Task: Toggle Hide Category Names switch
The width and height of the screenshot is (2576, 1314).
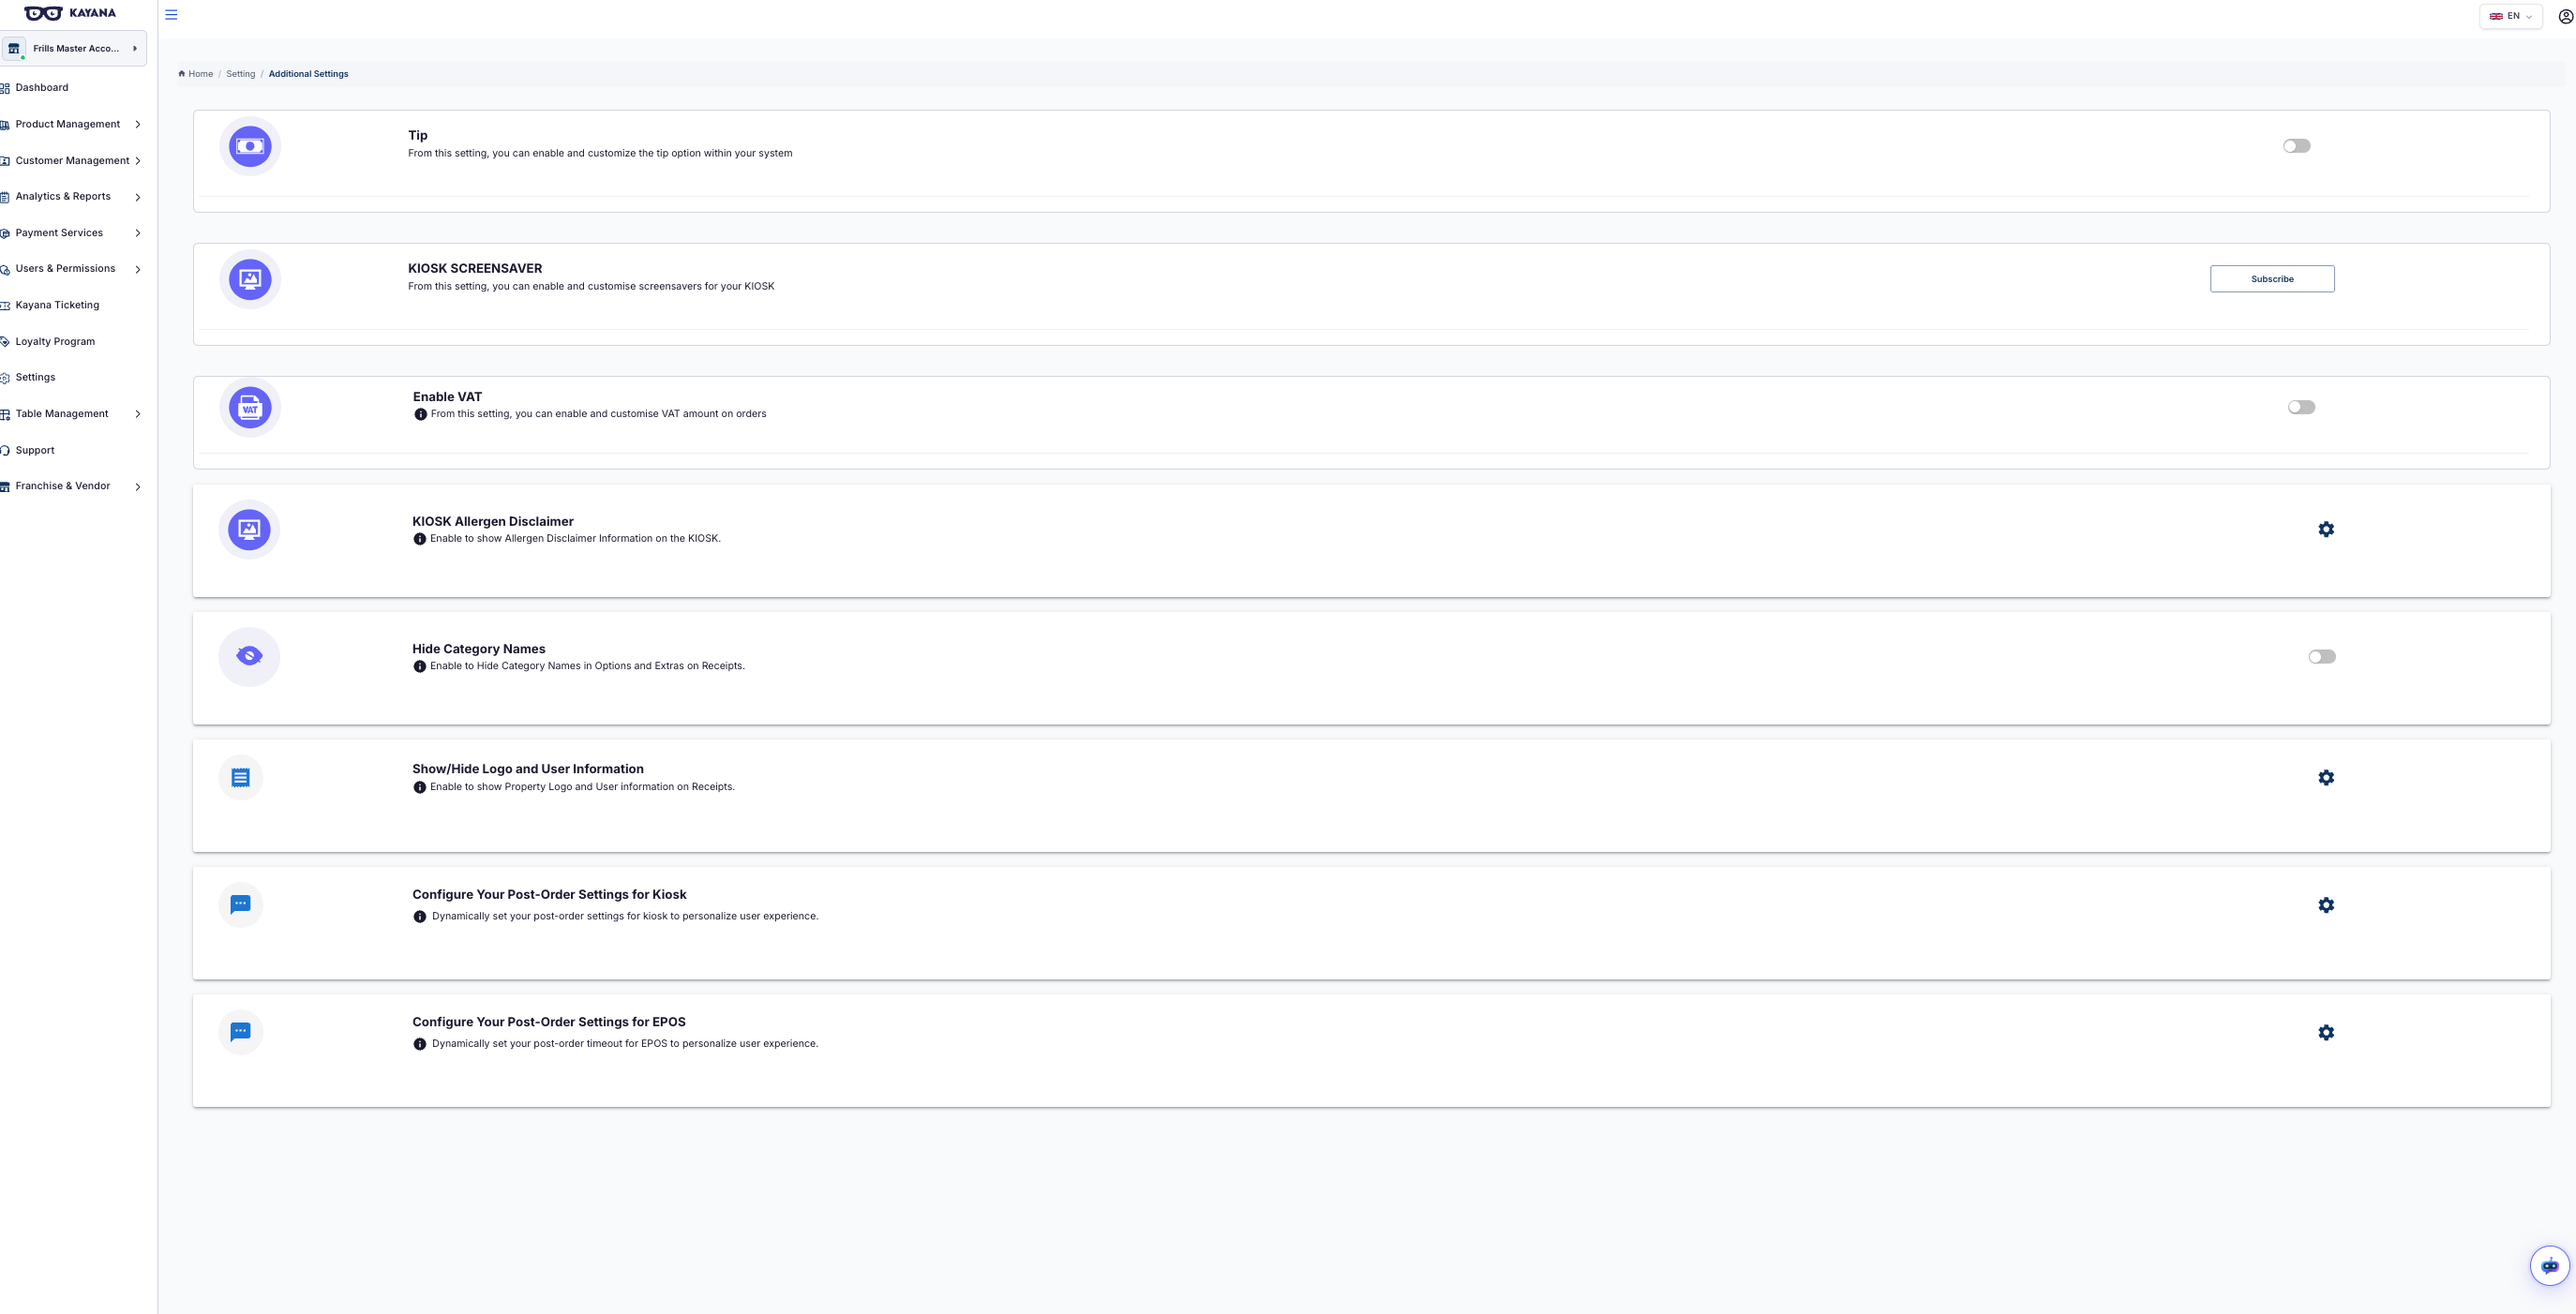Action: tap(2322, 657)
